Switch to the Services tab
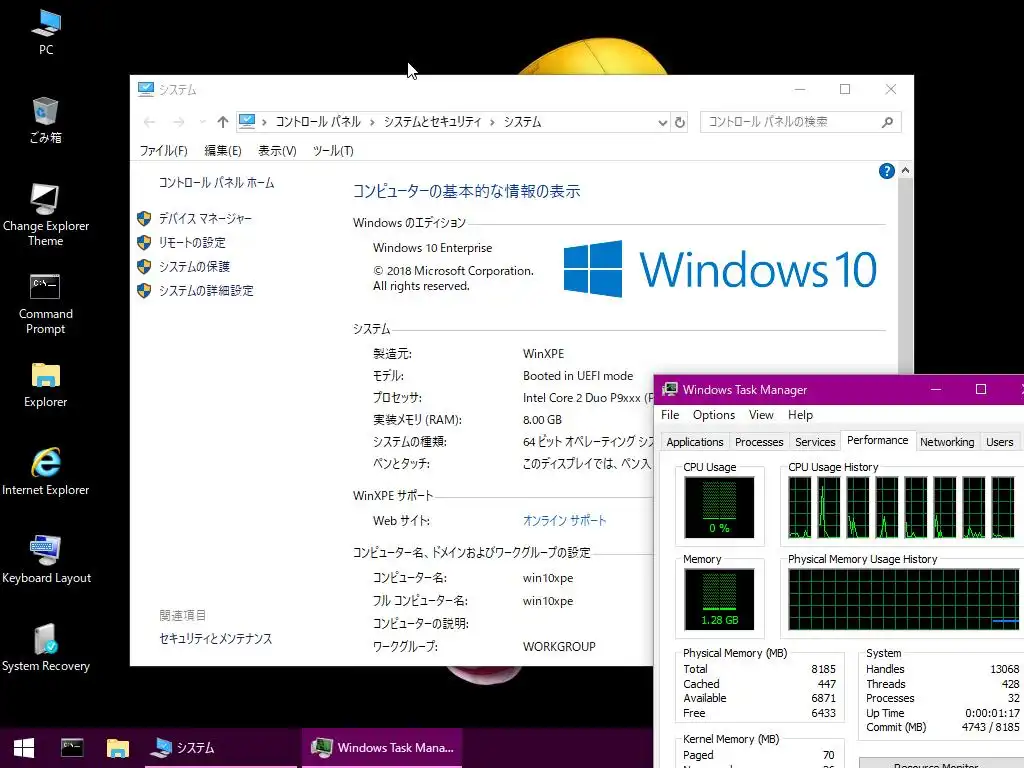The height and width of the screenshot is (768, 1024). click(815, 442)
